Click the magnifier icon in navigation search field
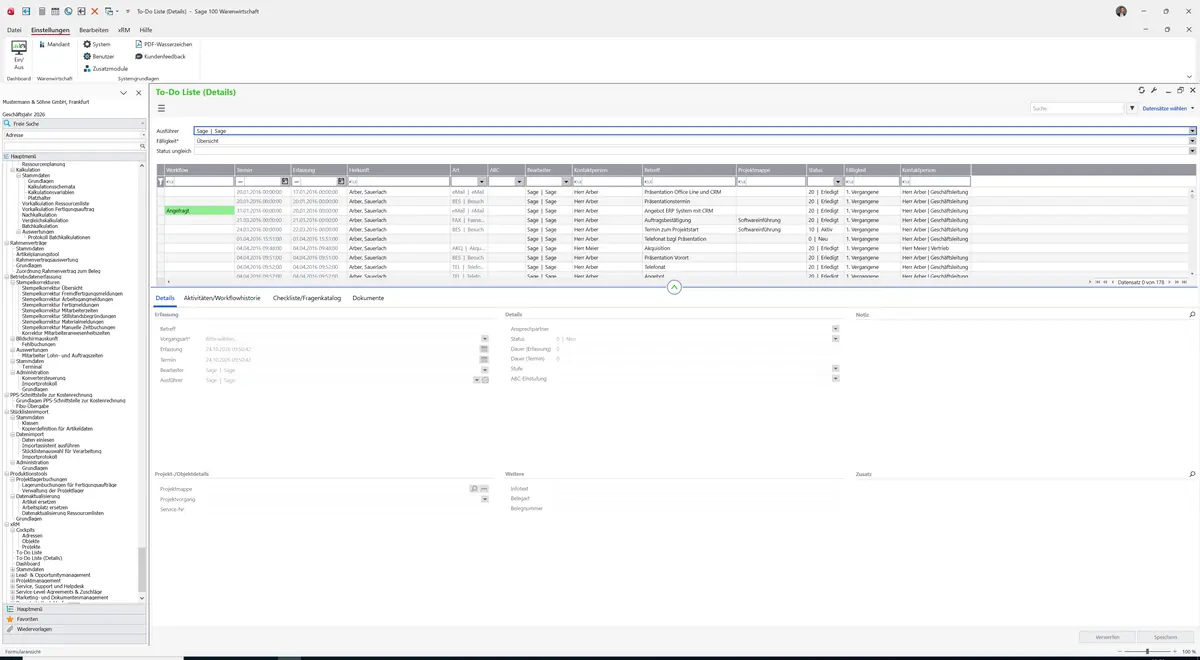The image size is (1200, 660). click(143, 146)
